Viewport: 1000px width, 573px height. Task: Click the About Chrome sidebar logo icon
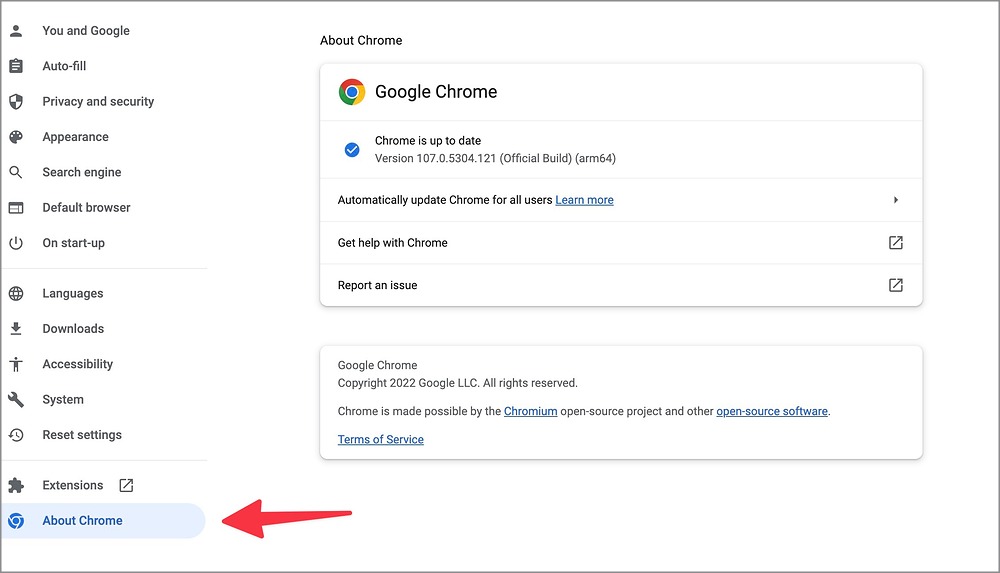click(x=16, y=521)
